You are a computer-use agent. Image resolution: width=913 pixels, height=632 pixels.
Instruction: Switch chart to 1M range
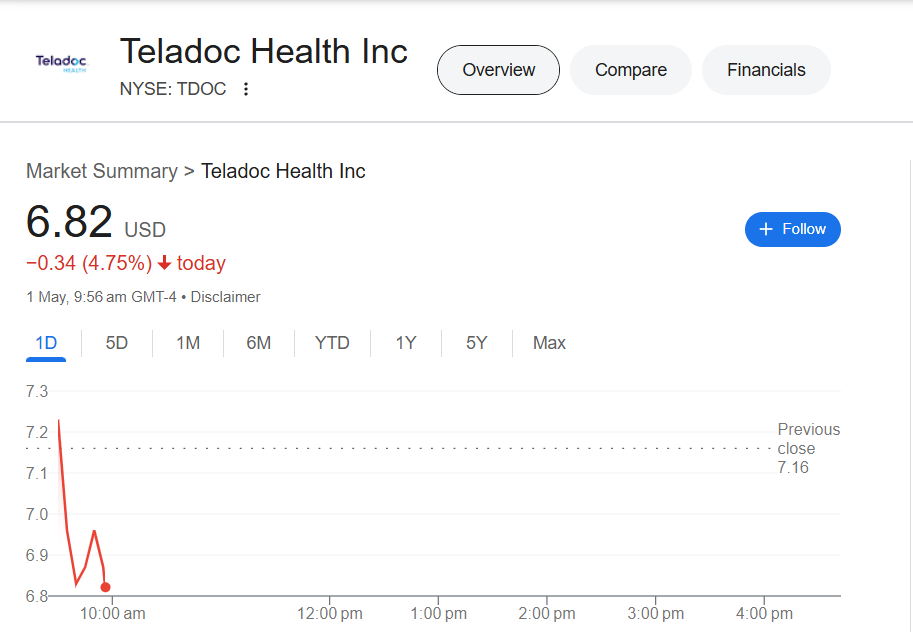click(x=188, y=343)
